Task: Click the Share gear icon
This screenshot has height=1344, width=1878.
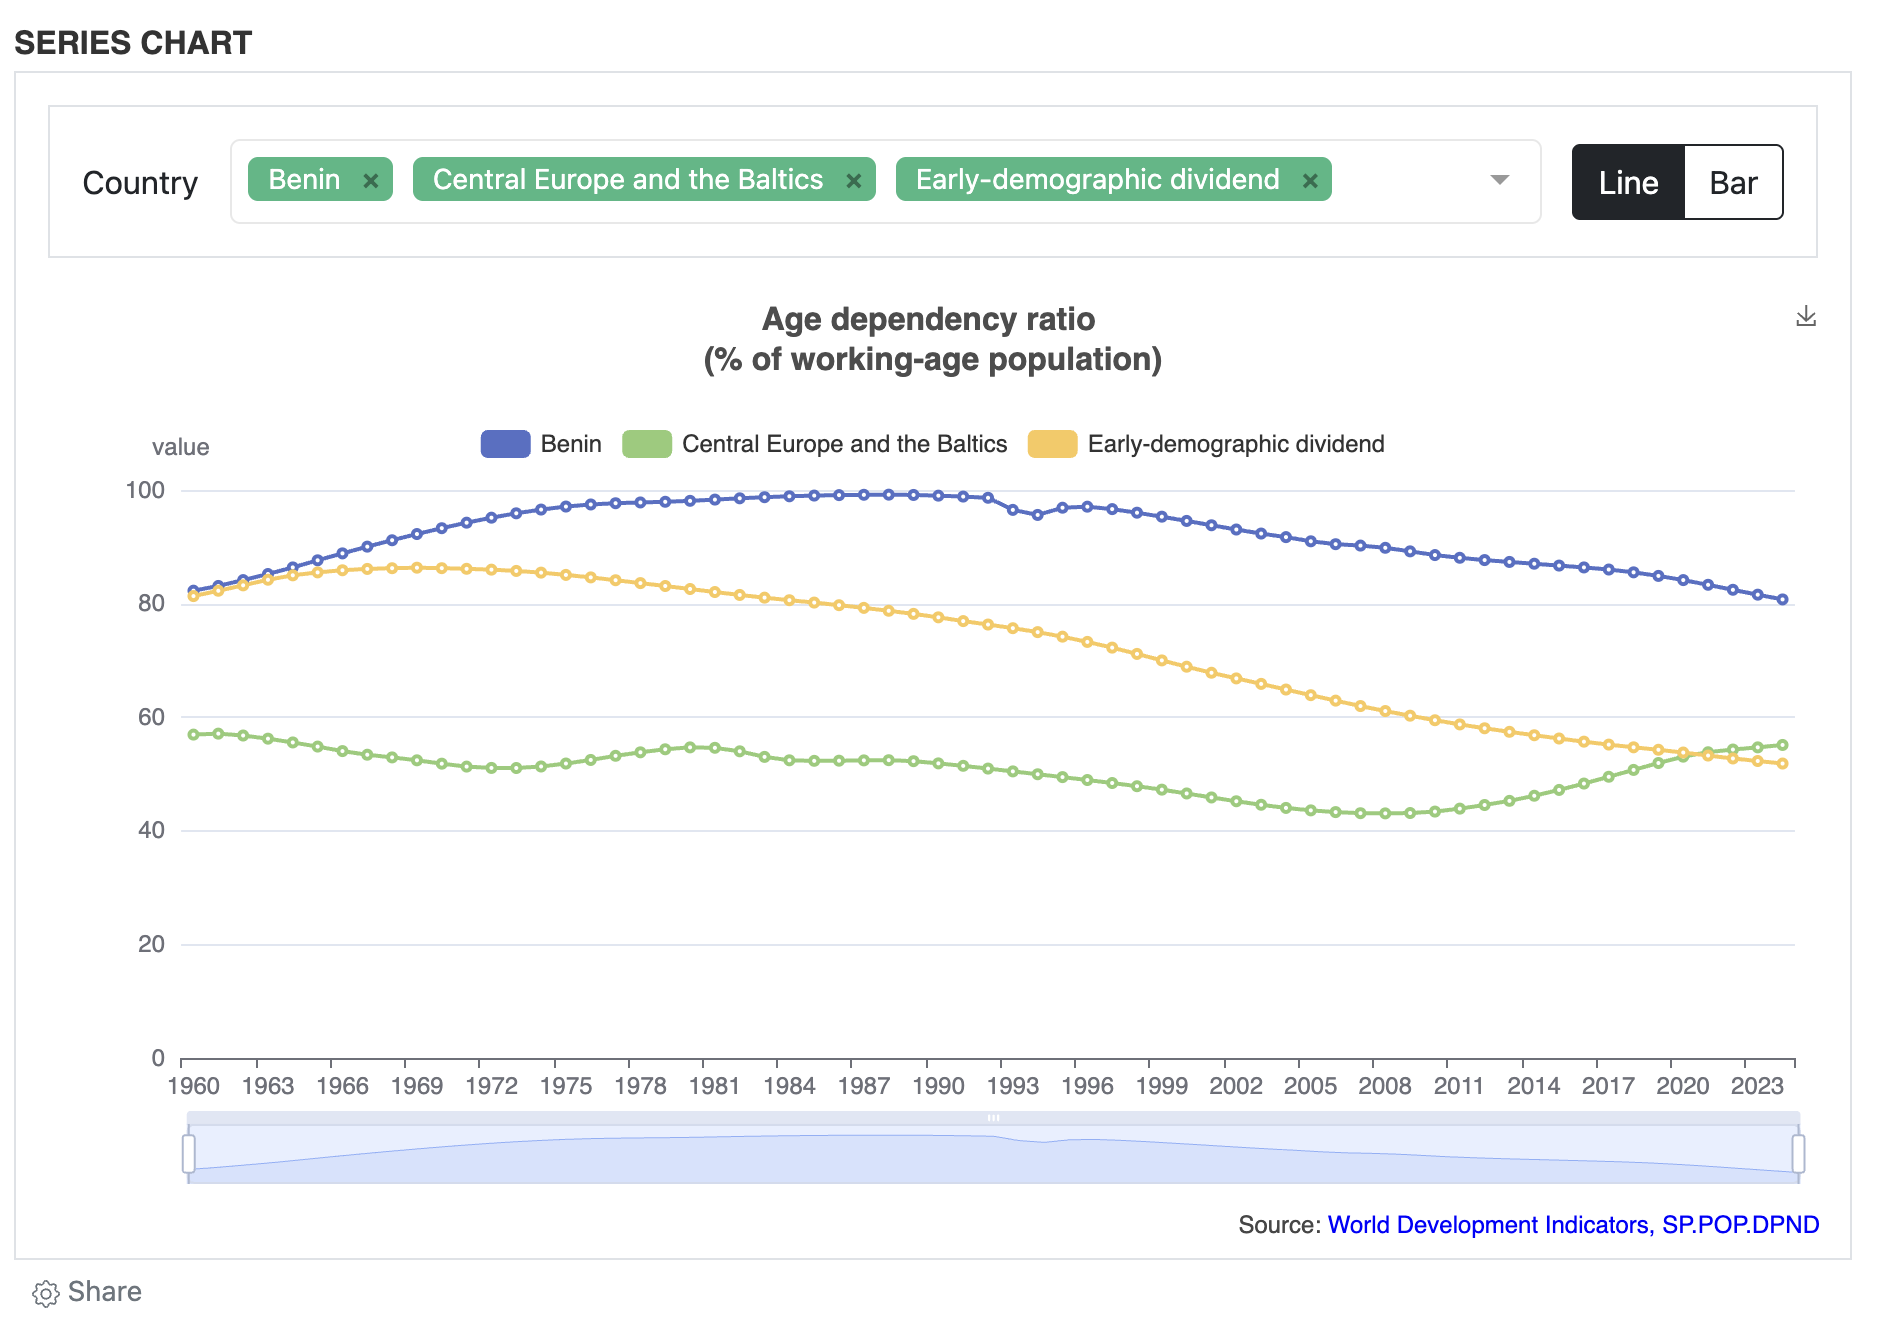Action: [x=45, y=1293]
